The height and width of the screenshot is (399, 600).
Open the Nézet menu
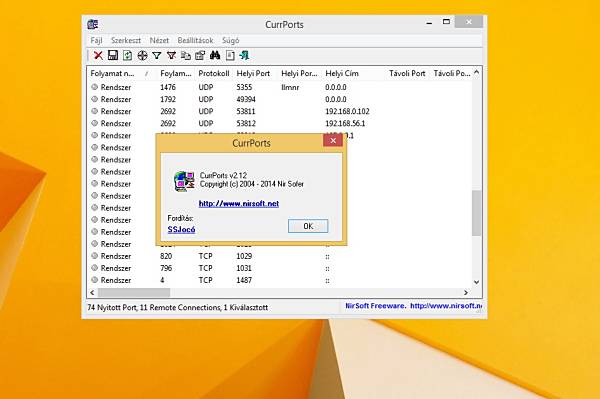point(159,41)
